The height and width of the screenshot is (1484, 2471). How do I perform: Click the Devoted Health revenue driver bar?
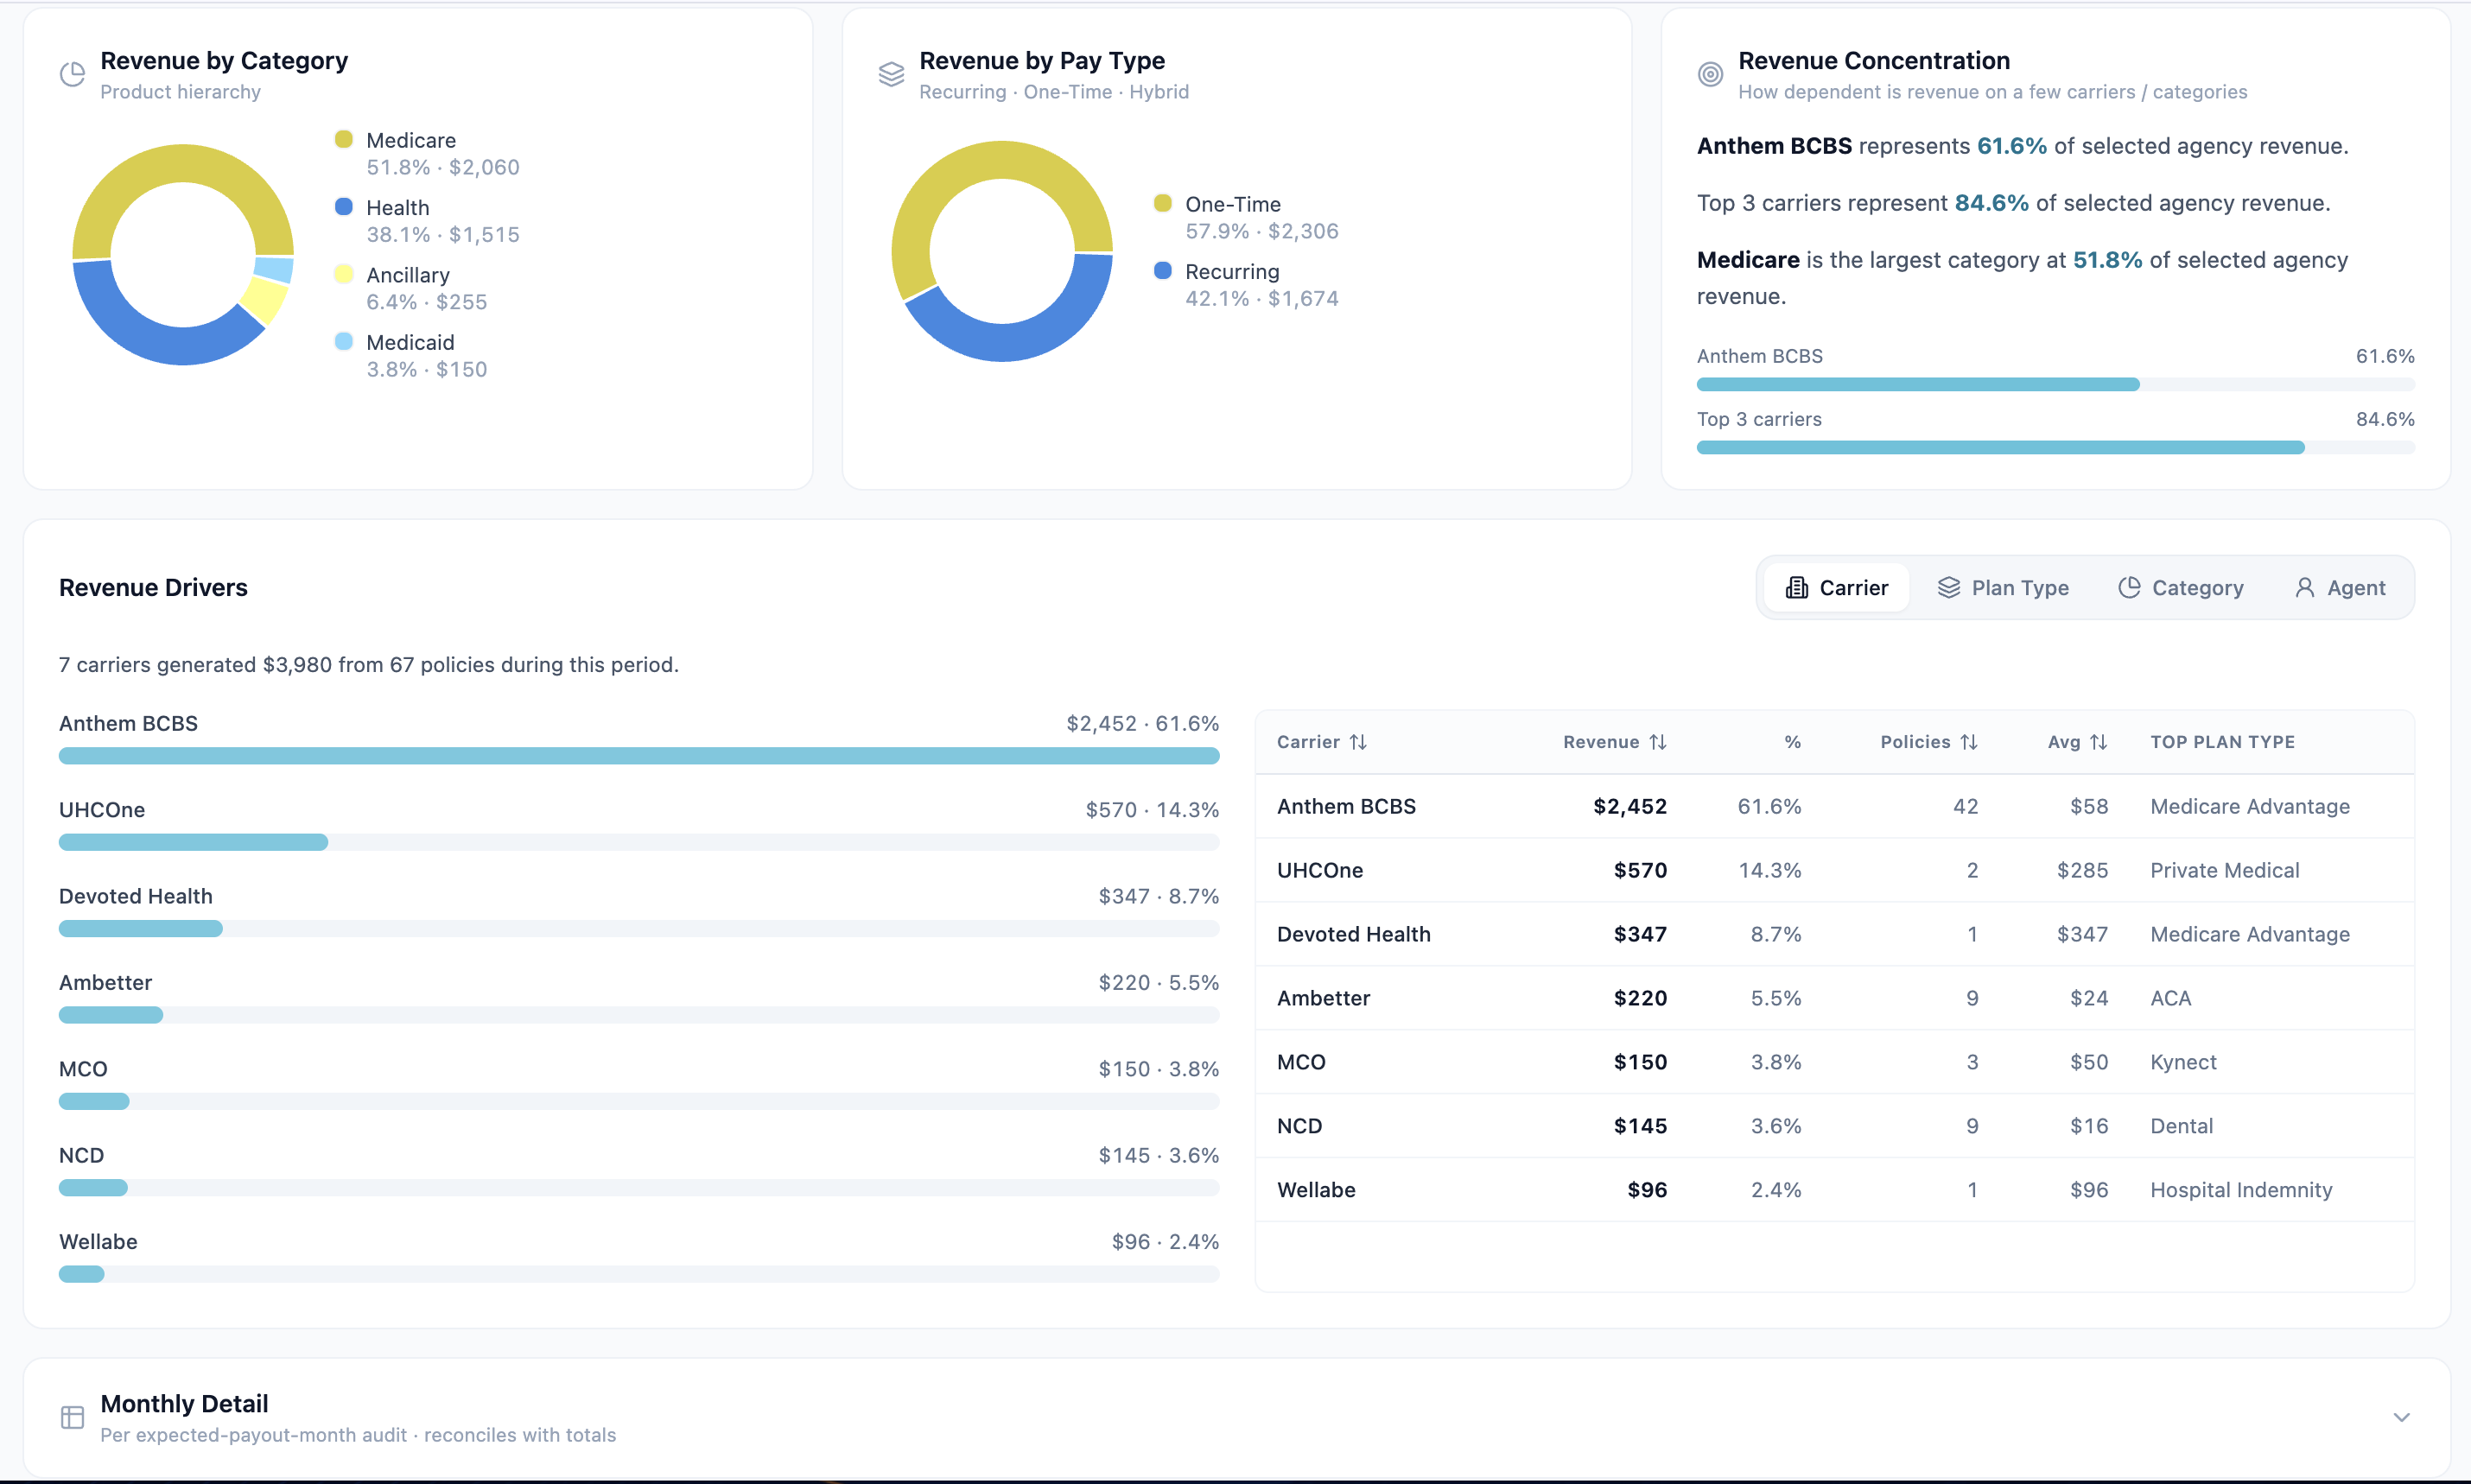click(x=639, y=929)
